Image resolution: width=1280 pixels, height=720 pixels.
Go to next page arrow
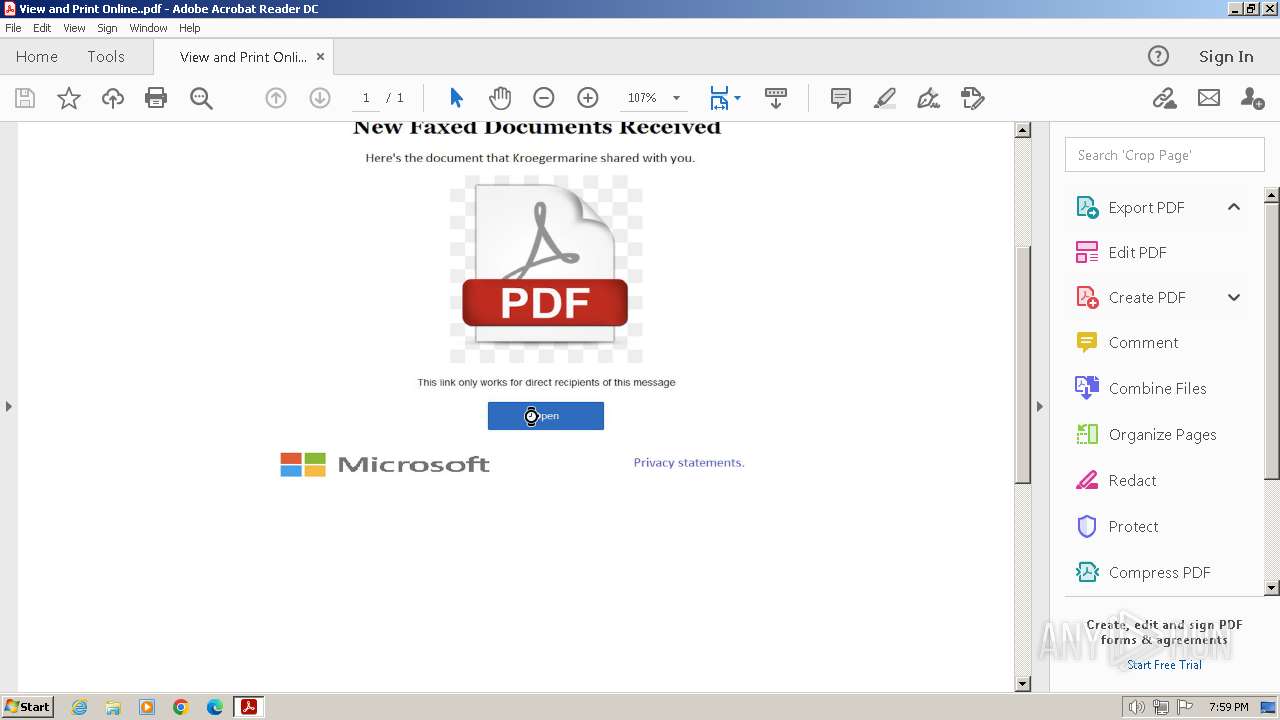[320, 98]
